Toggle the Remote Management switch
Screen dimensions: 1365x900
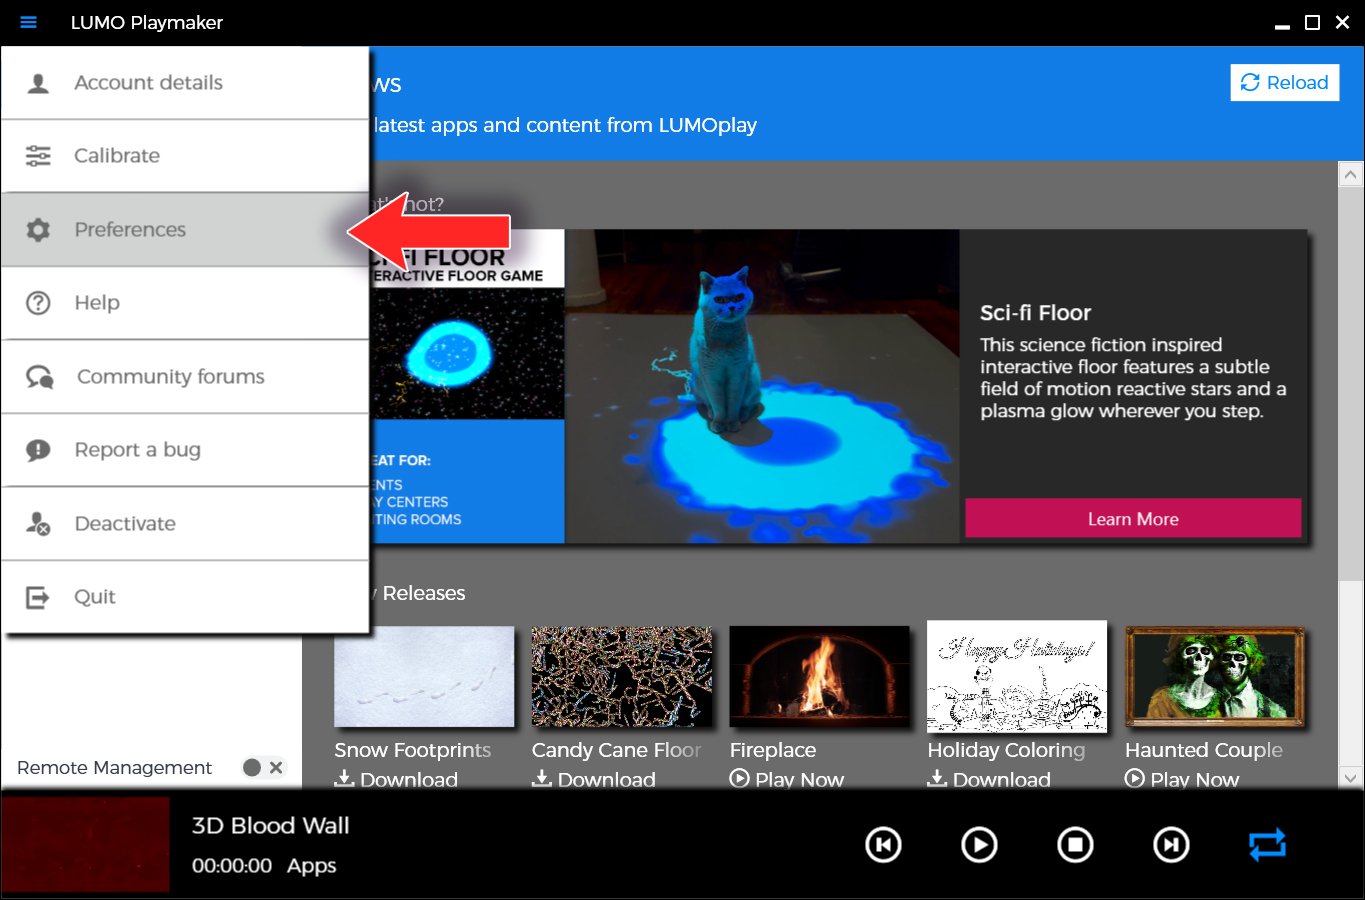pyautogui.click(x=264, y=767)
